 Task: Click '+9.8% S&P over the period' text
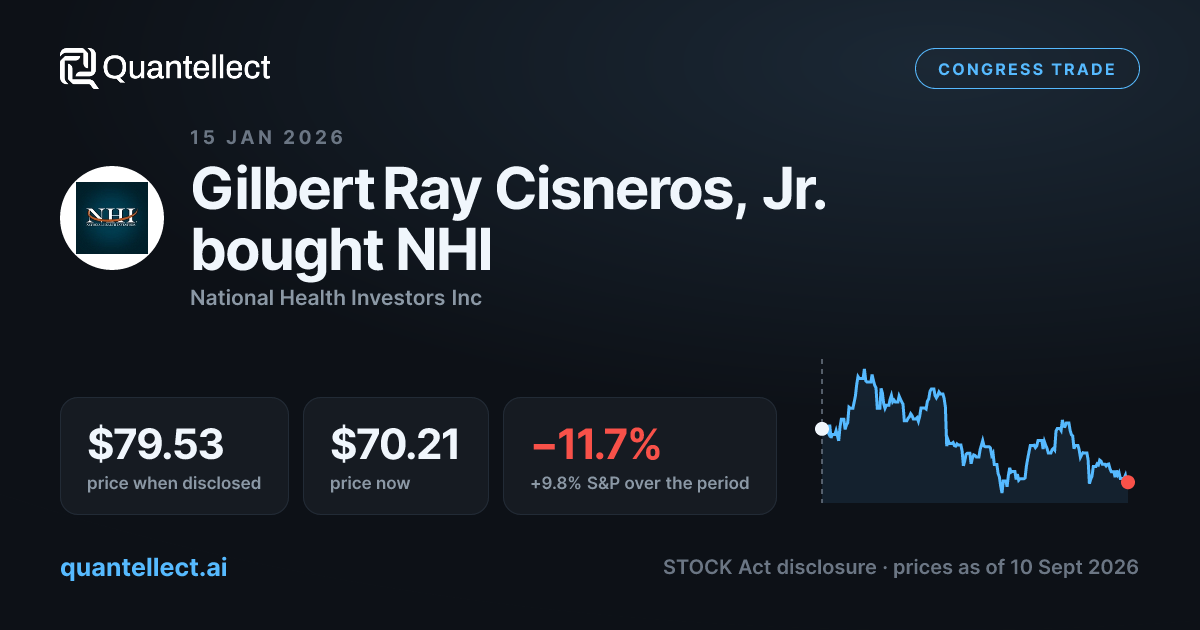[x=640, y=484]
